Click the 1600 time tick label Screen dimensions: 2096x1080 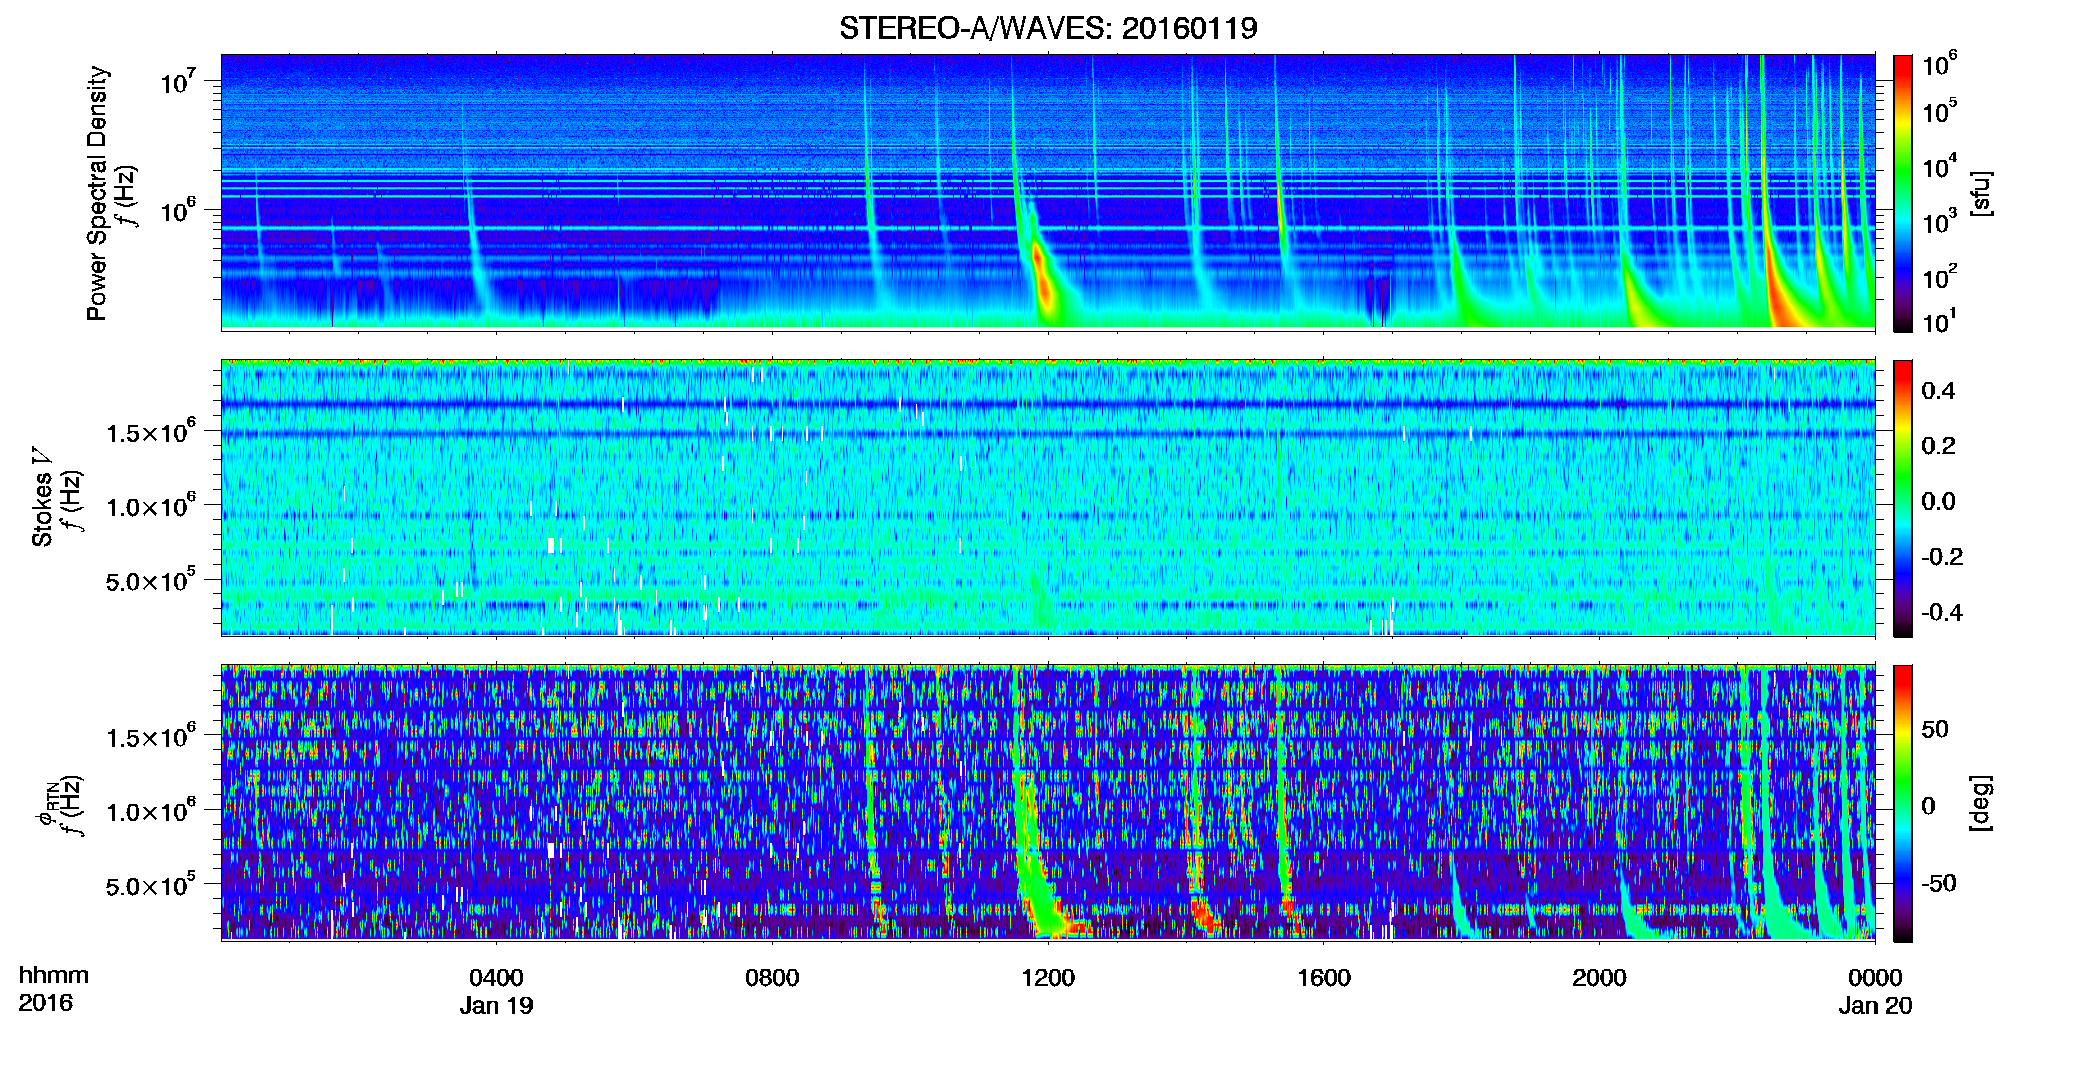coord(1324,977)
